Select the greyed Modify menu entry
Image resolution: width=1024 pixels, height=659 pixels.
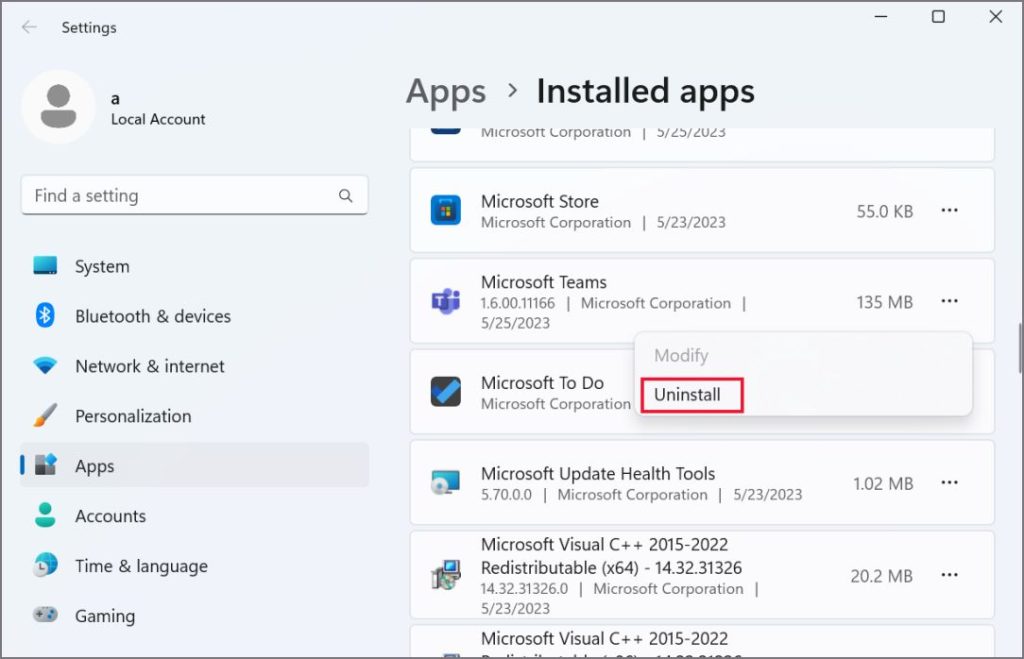[681, 355]
